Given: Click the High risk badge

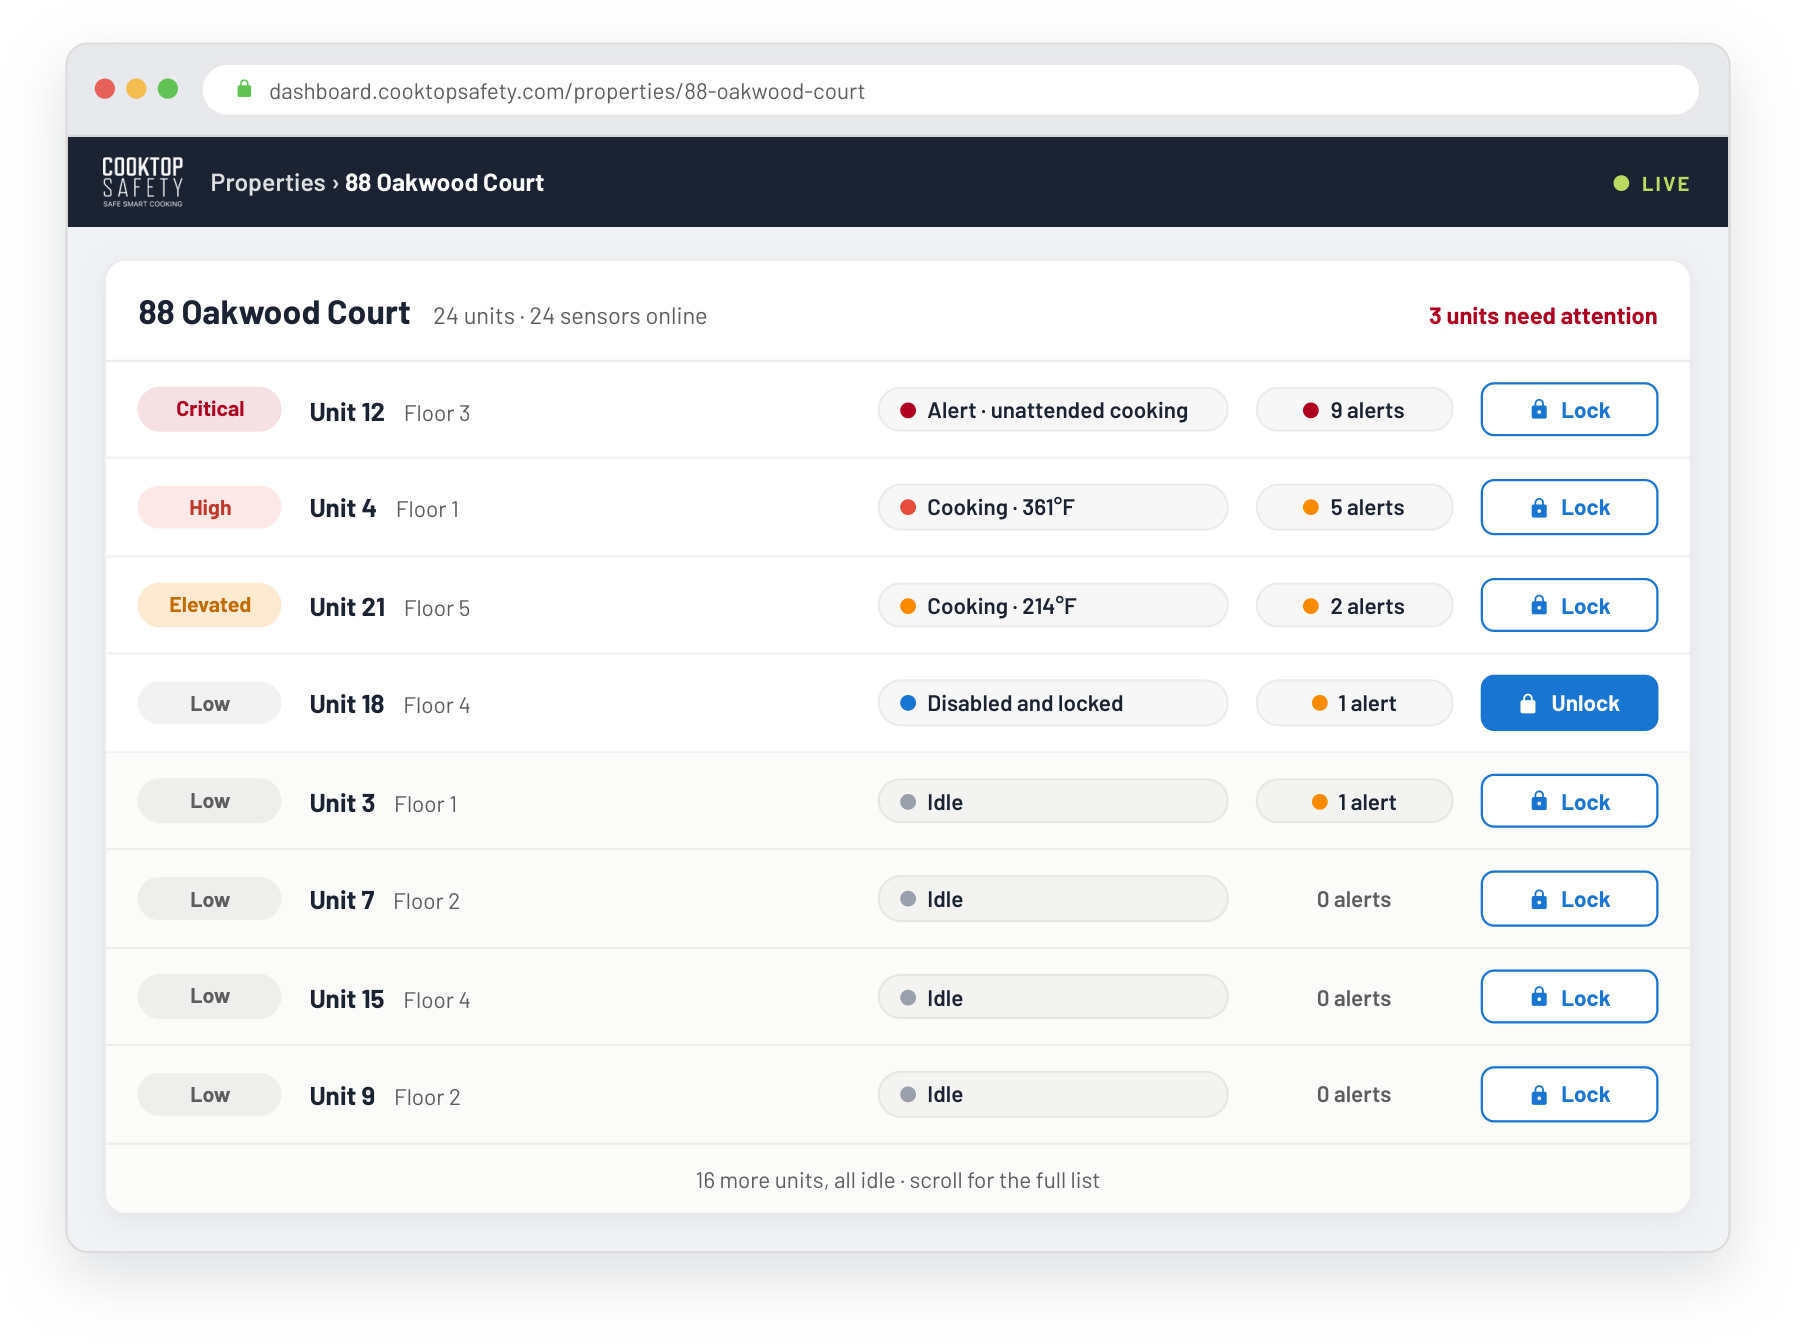Looking at the screenshot, I should [210, 507].
